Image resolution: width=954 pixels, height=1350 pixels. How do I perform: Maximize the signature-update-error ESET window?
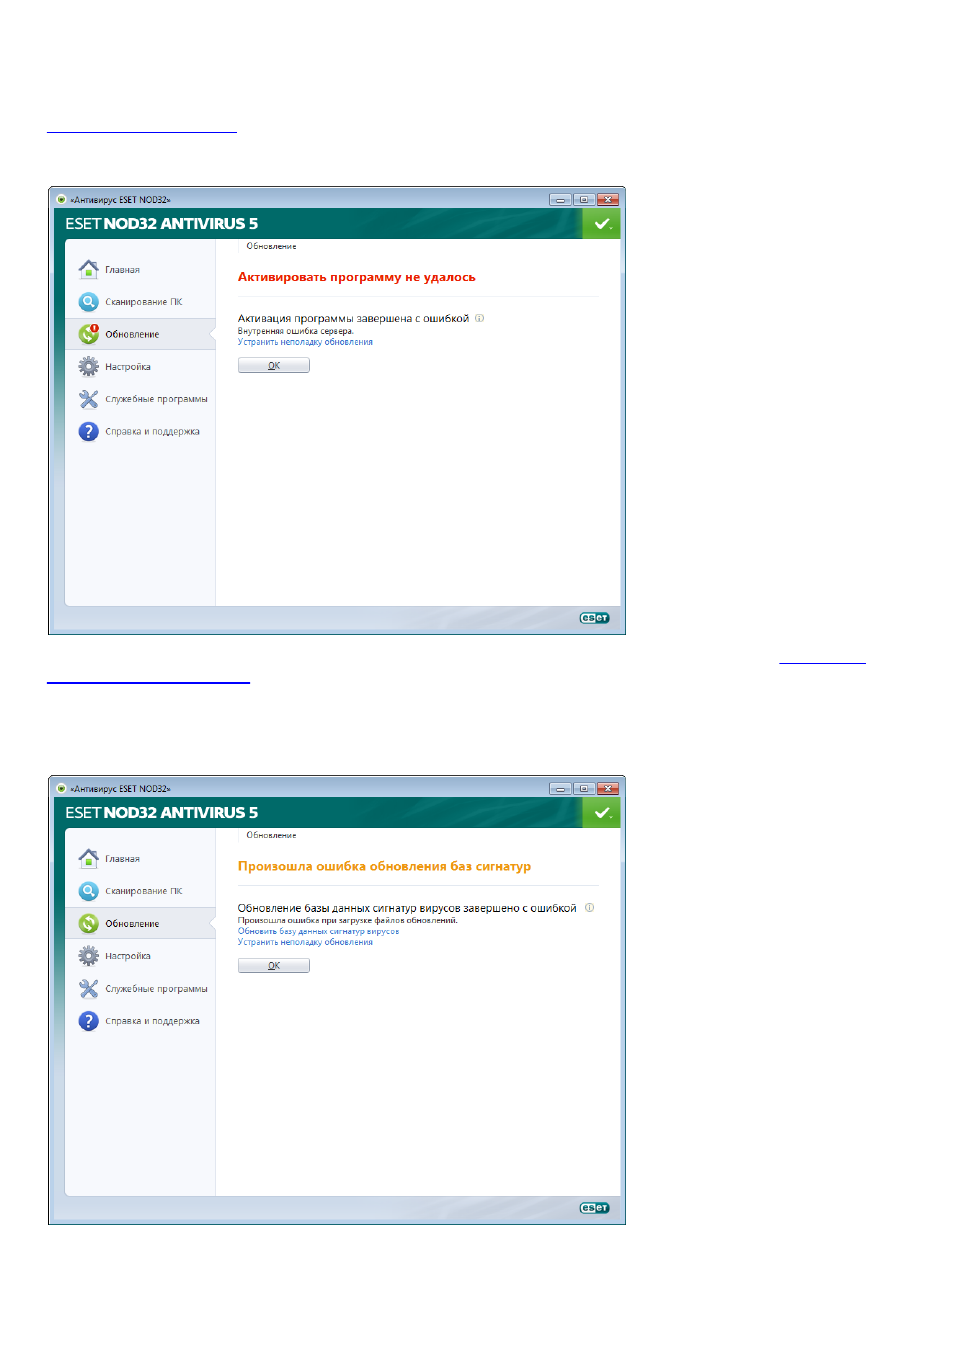coord(584,788)
